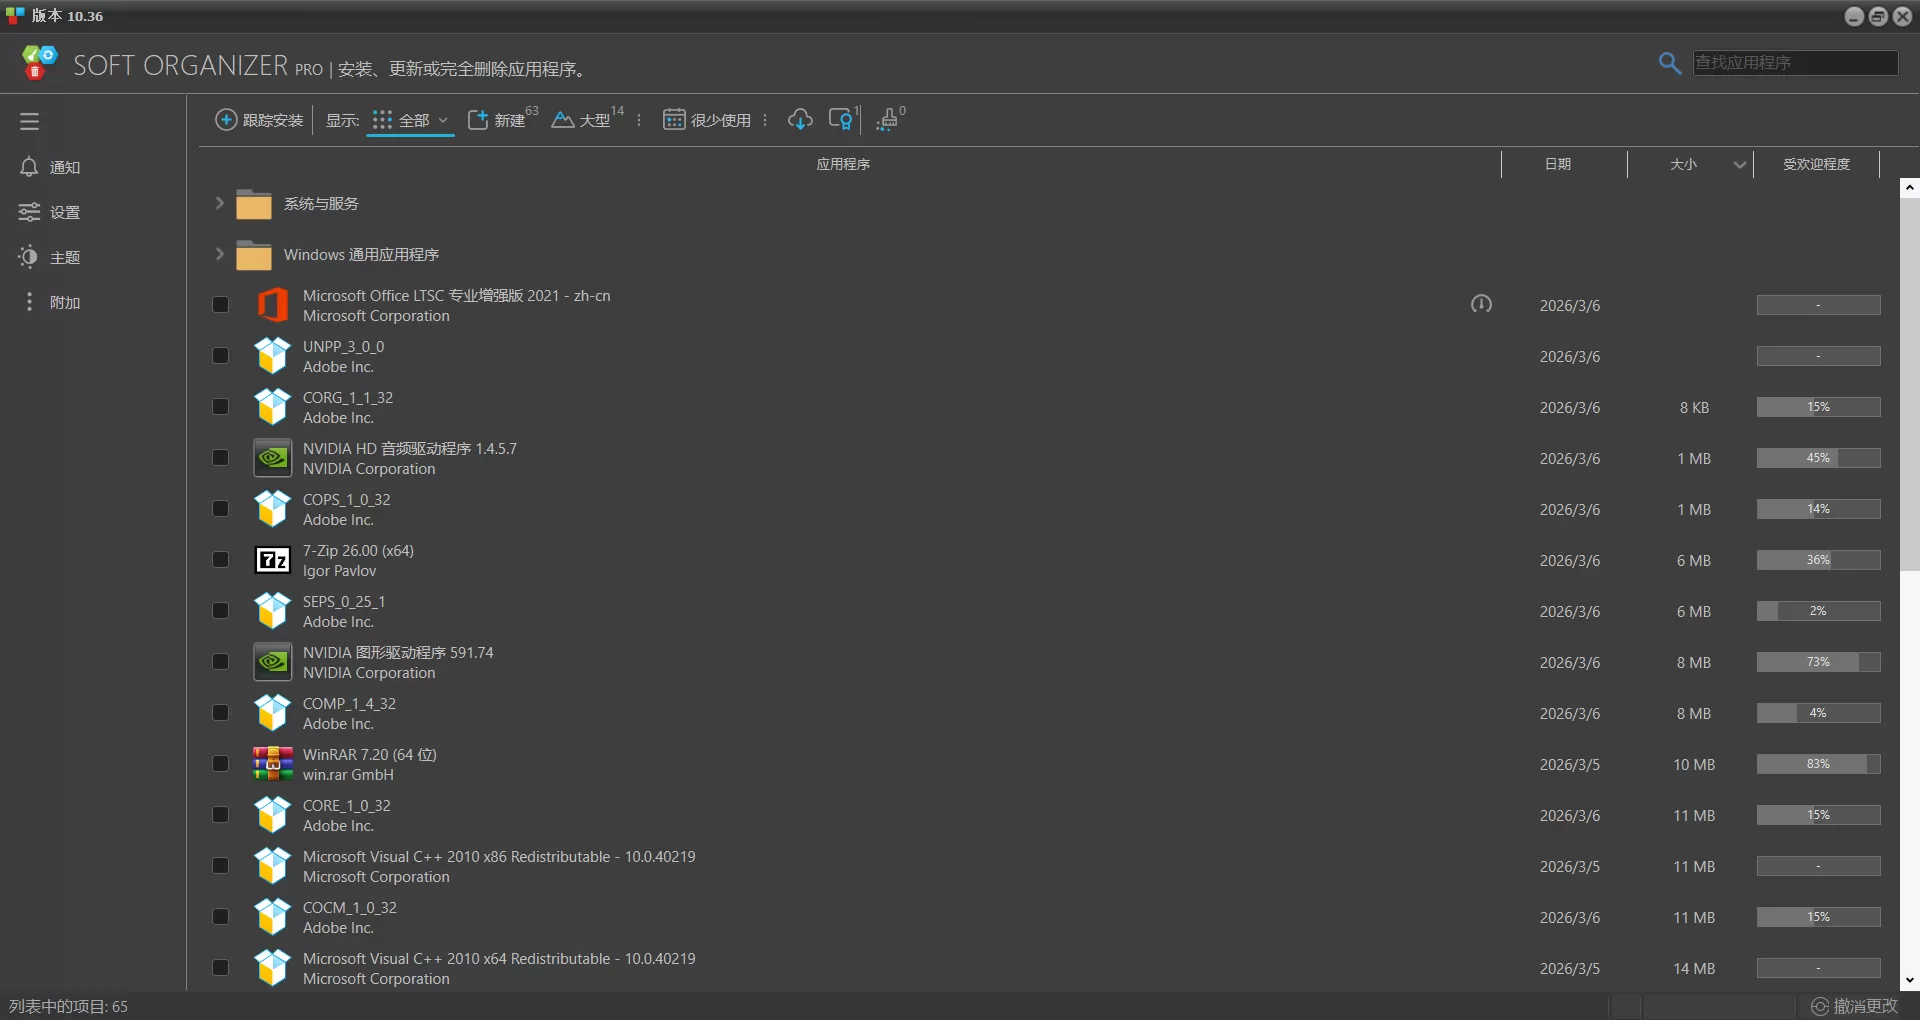Check the 7-Zip 26.00 (x64) checkbox
1920x1020 pixels.
(x=221, y=560)
